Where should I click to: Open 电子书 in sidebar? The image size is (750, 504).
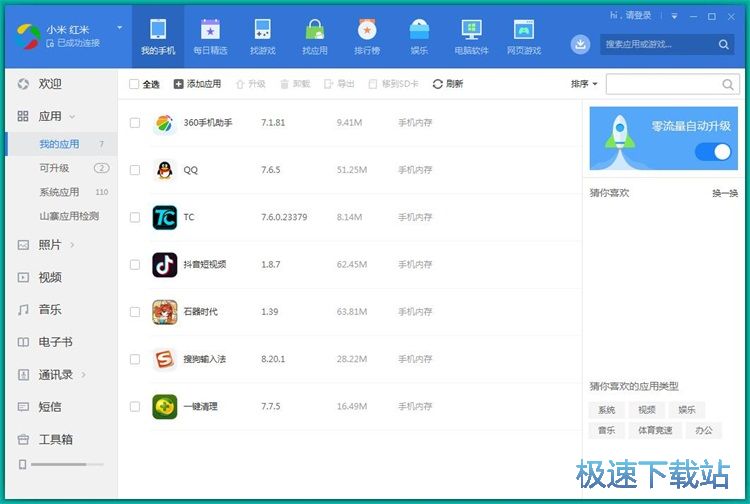coord(61,342)
